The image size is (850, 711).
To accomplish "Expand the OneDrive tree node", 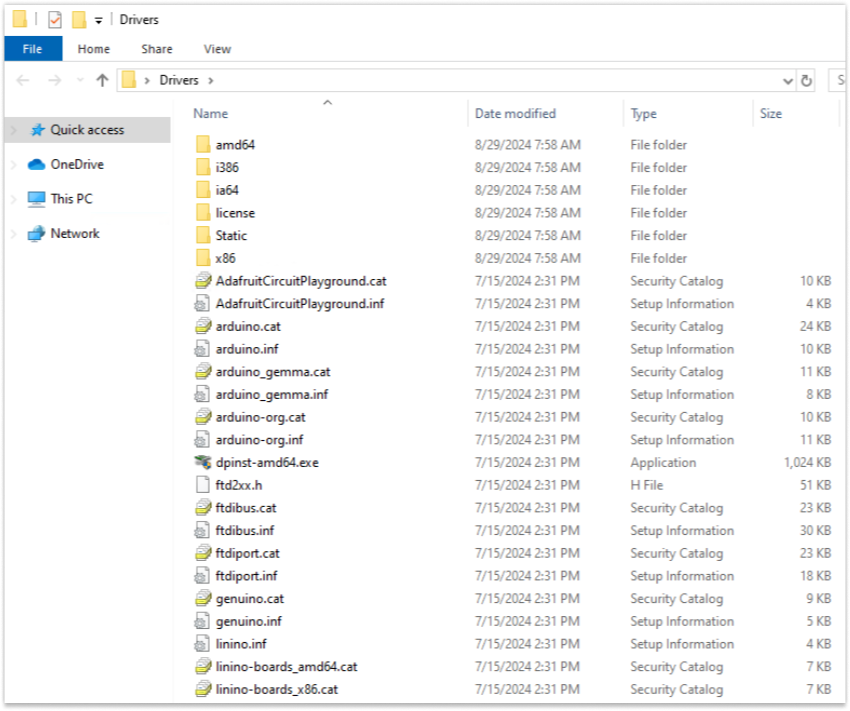I will [15, 165].
